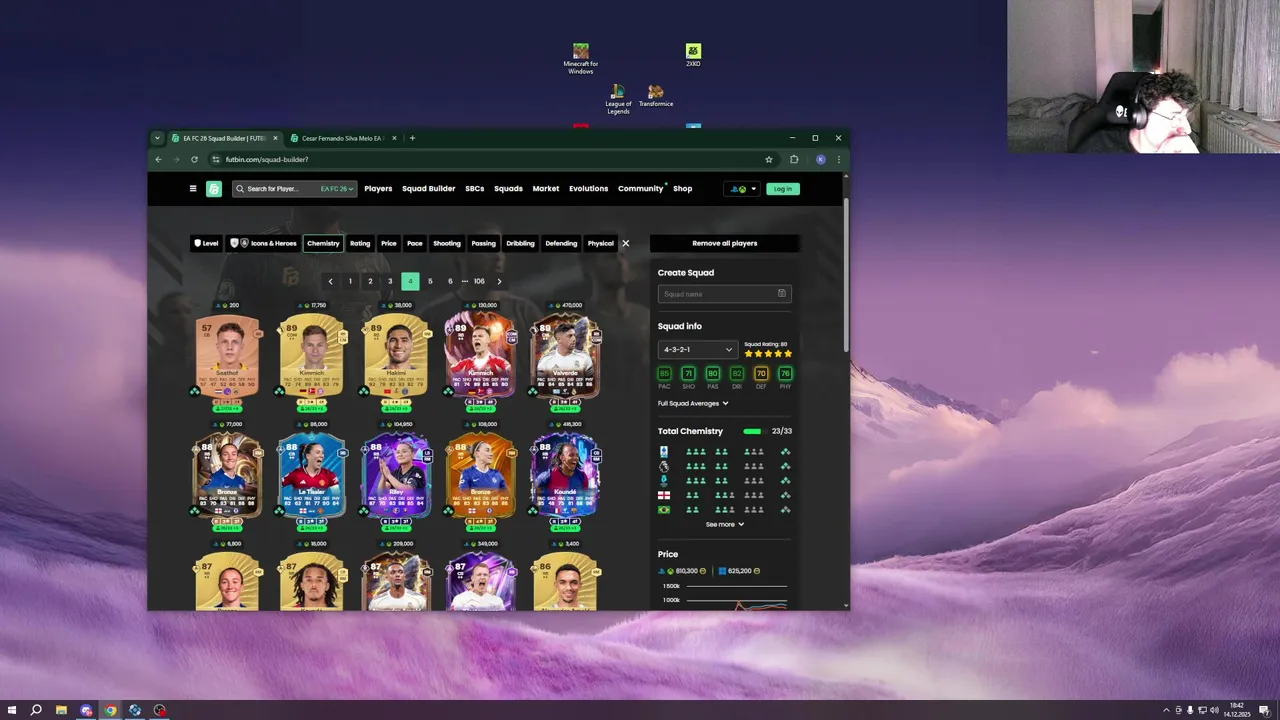Expand See more chemistry details
The height and width of the screenshot is (720, 1280).
point(725,524)
